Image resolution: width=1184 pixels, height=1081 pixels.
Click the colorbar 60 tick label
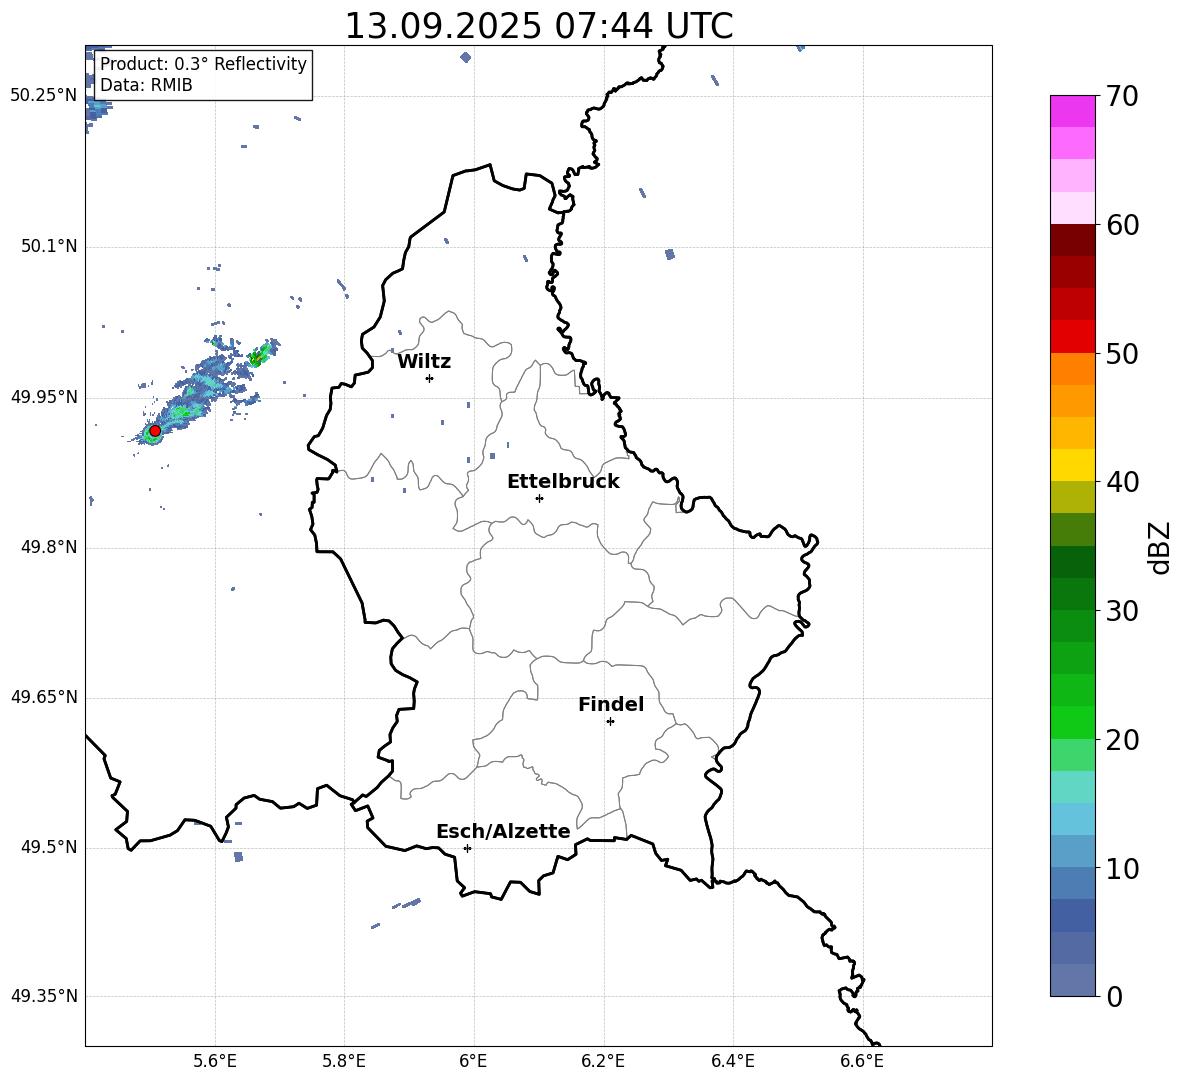click(x=1122, y=225)
